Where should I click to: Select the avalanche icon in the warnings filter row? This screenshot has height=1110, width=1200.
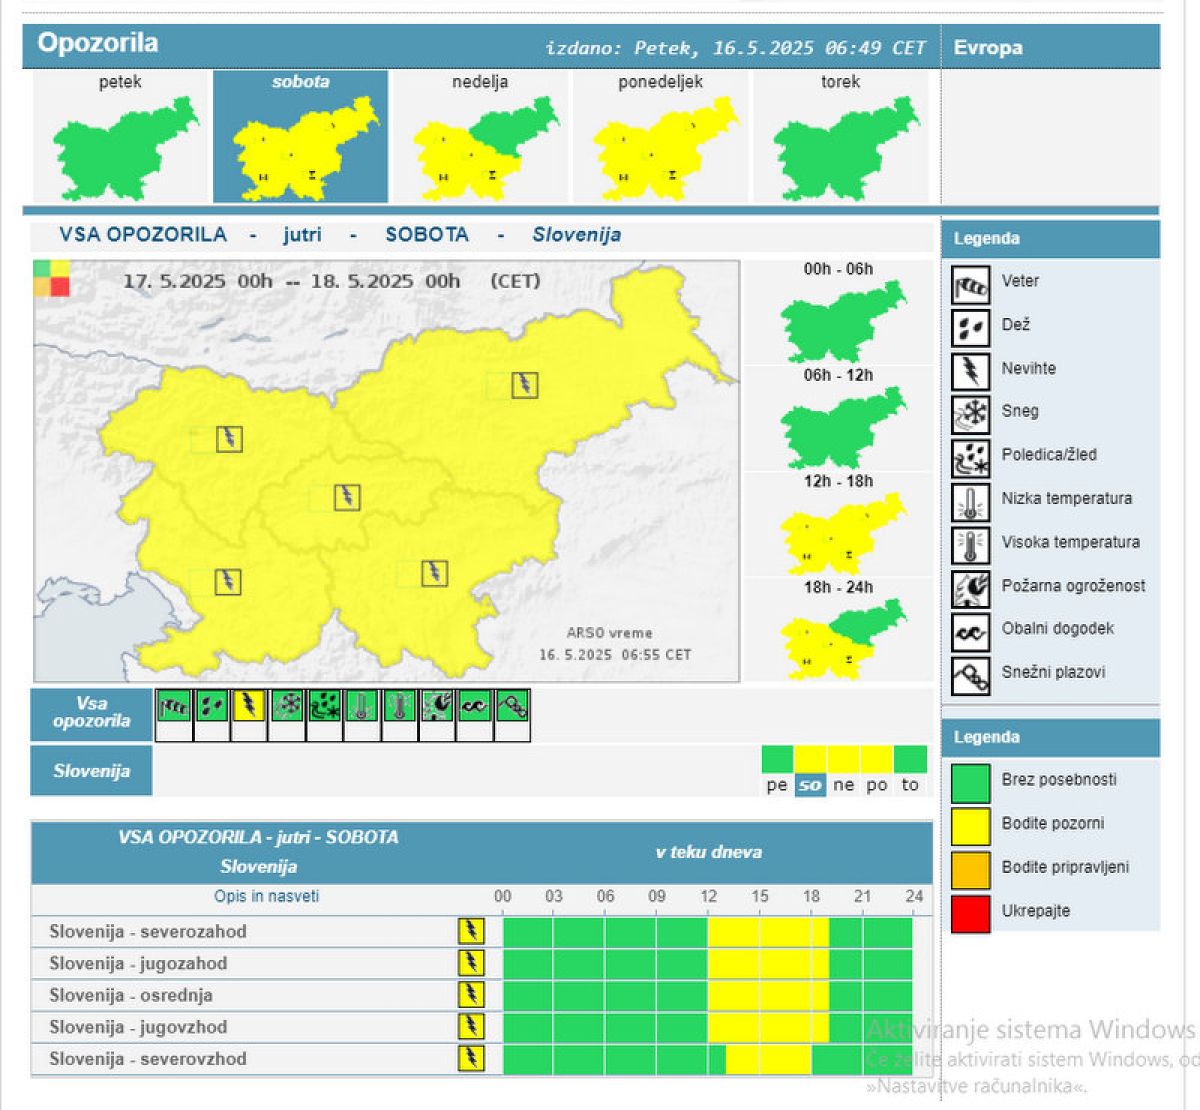point(512,706)
